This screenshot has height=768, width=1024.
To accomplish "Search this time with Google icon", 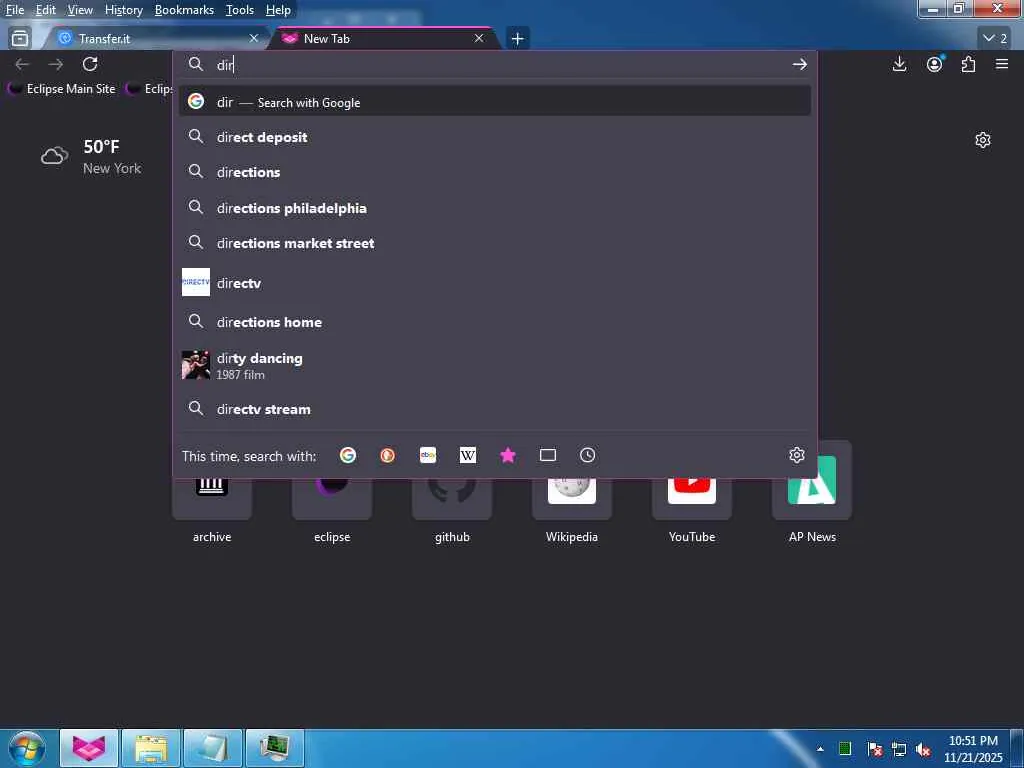I will click(348, 455).
